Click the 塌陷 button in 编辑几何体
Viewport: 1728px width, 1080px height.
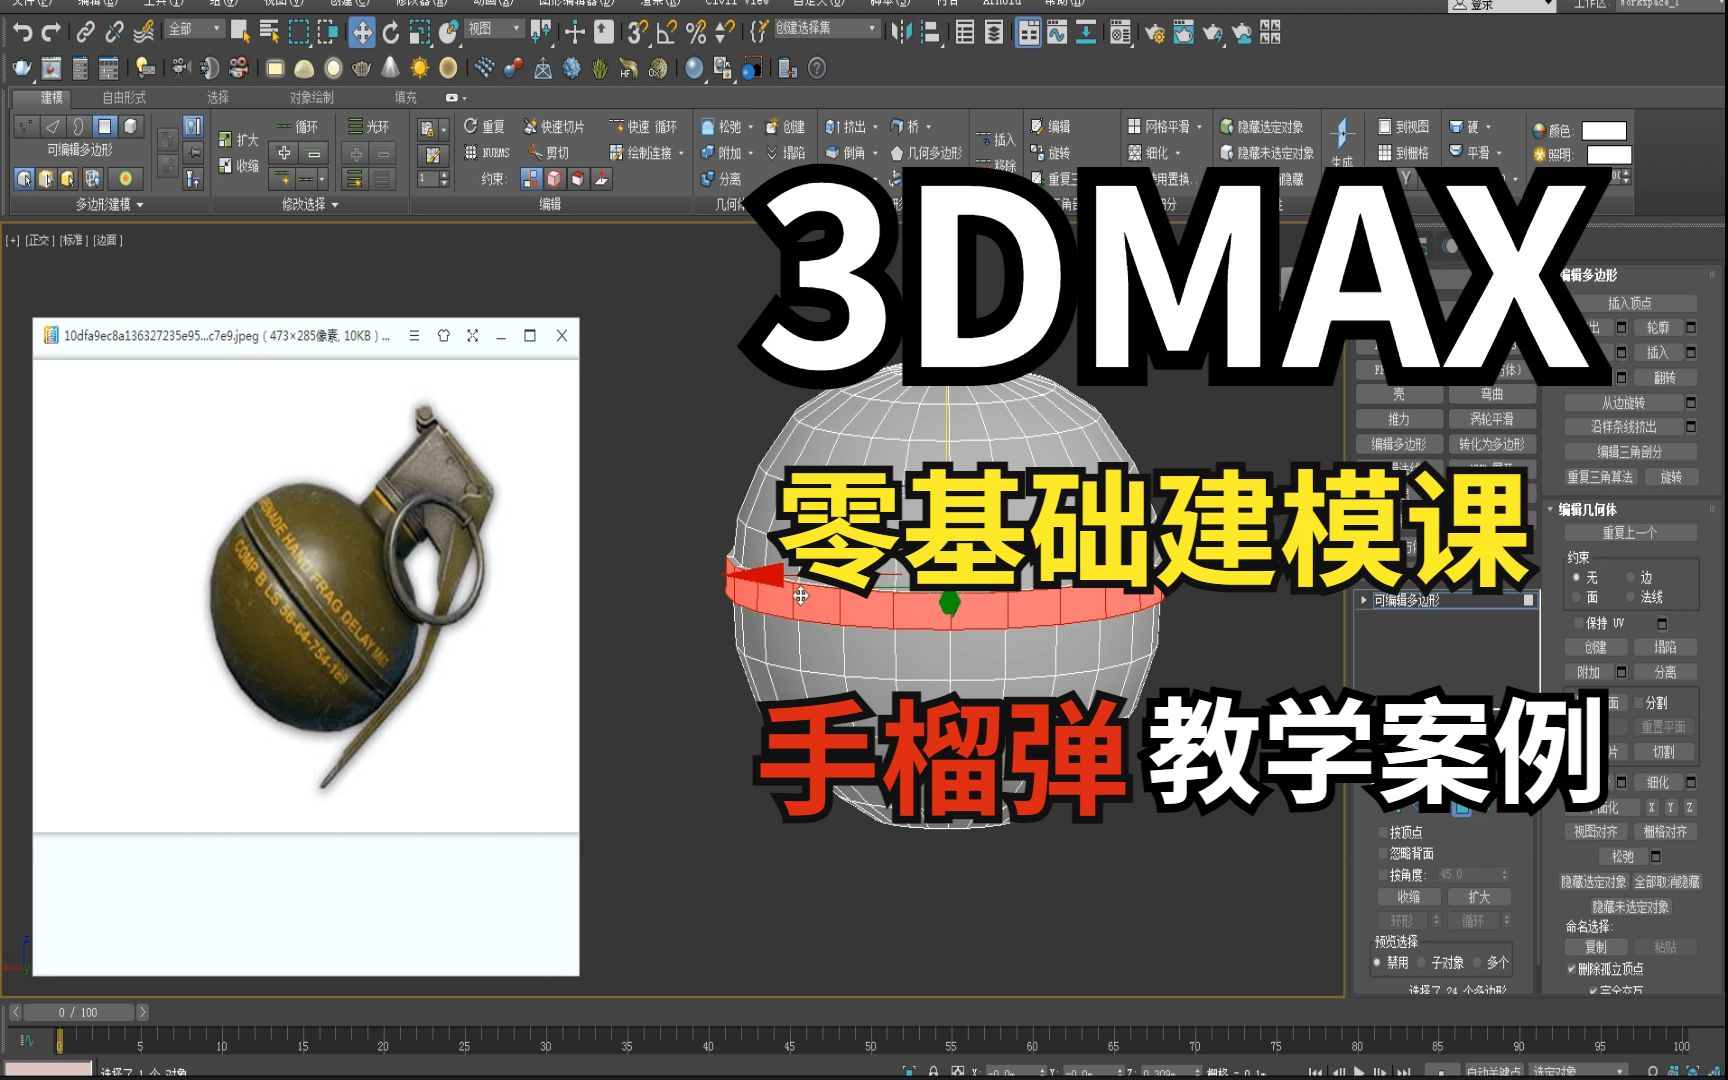(1664, 647)
